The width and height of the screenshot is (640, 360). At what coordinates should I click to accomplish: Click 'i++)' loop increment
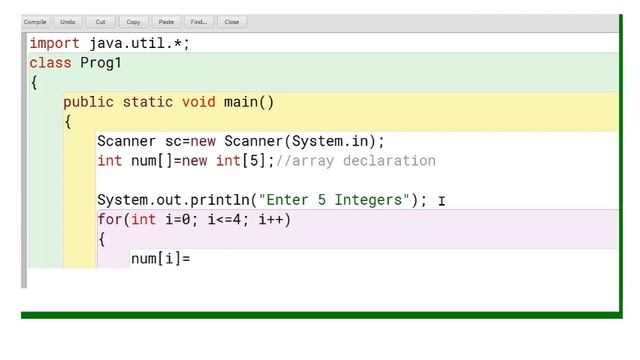[x=275, y=220]
